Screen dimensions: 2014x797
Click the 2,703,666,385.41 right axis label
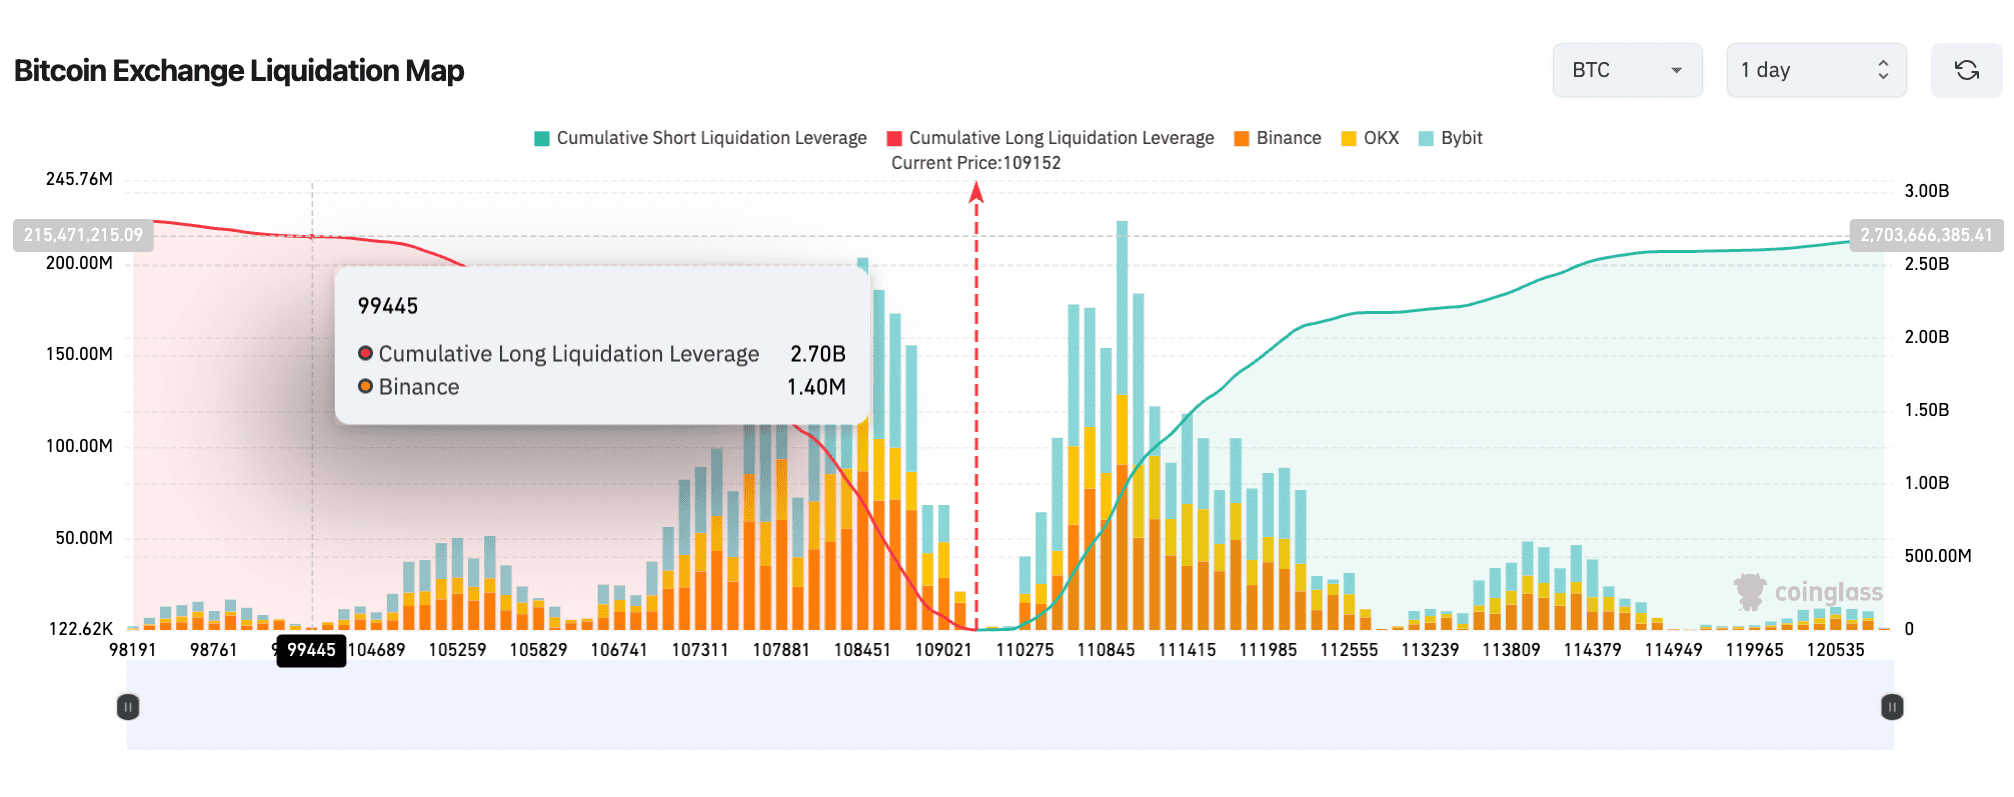pos(1926,235)
